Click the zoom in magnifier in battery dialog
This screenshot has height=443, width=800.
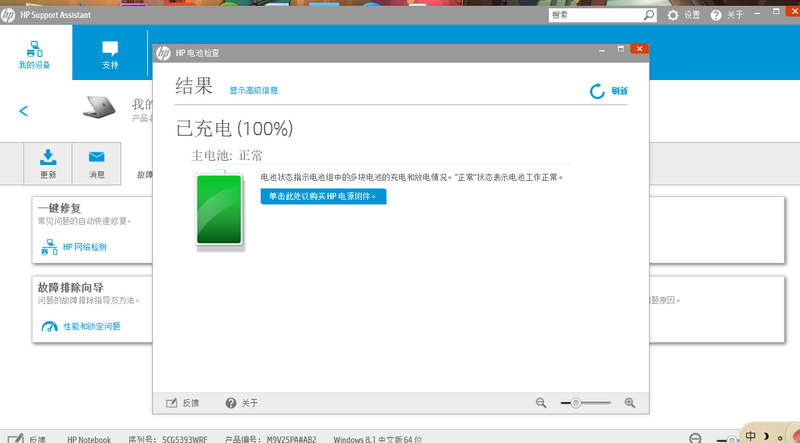click(x=630, y=402)
